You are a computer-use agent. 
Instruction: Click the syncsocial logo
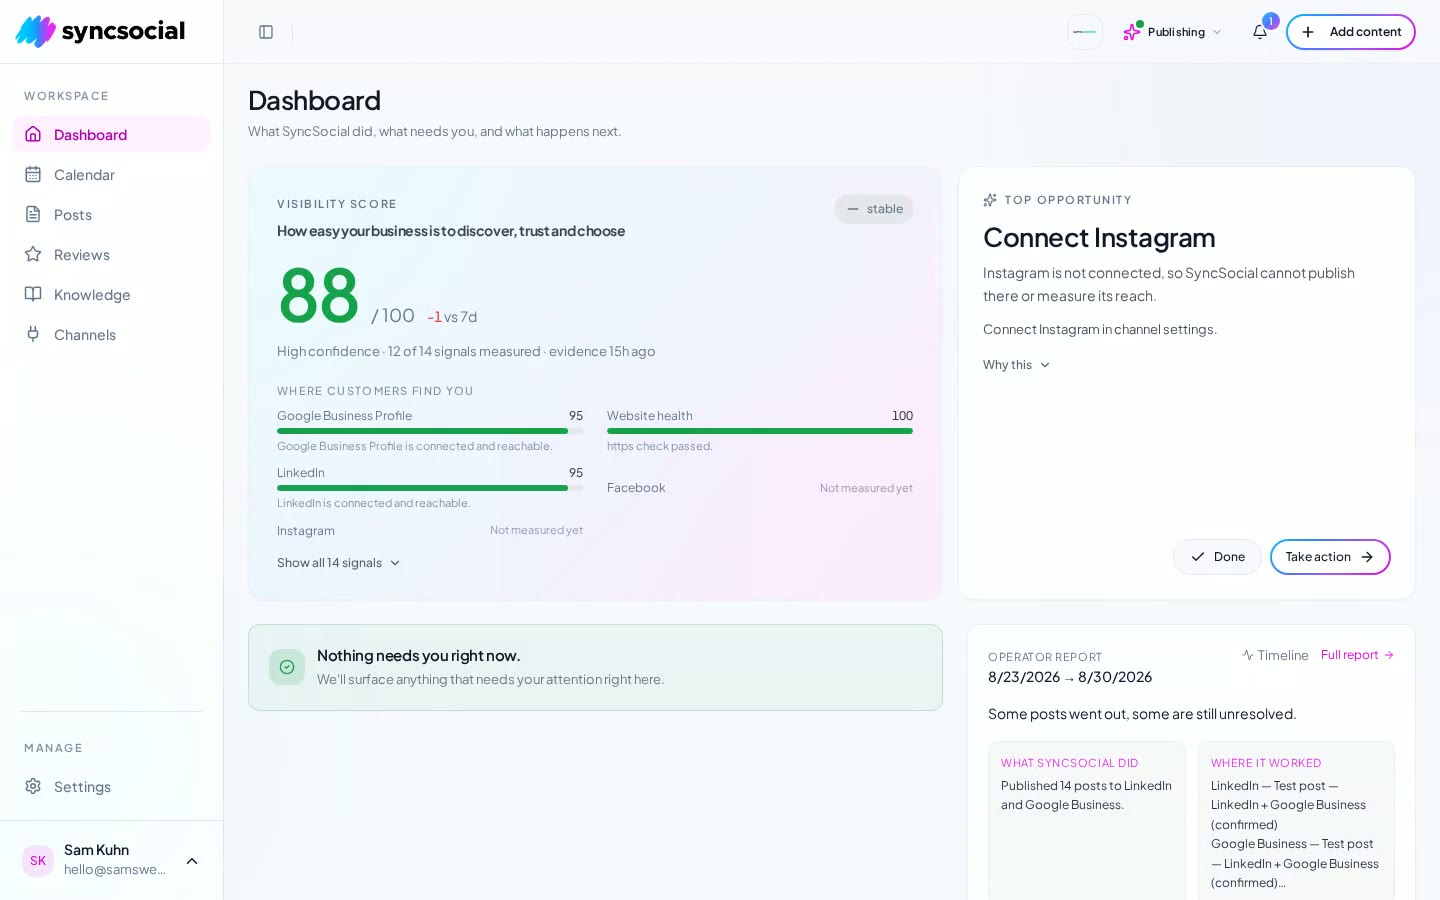100,31
